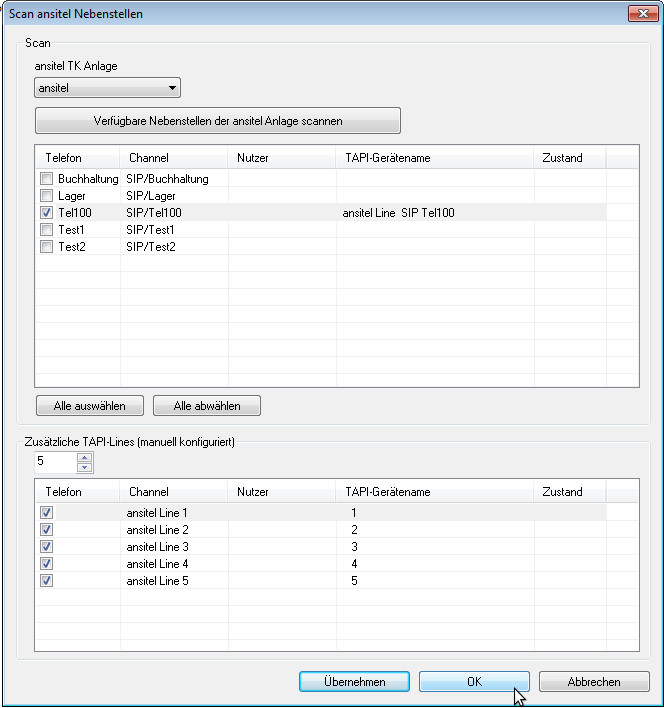Tick the Test1 checkbox
The image size is (664, 708).
click(x=46, y=230)
